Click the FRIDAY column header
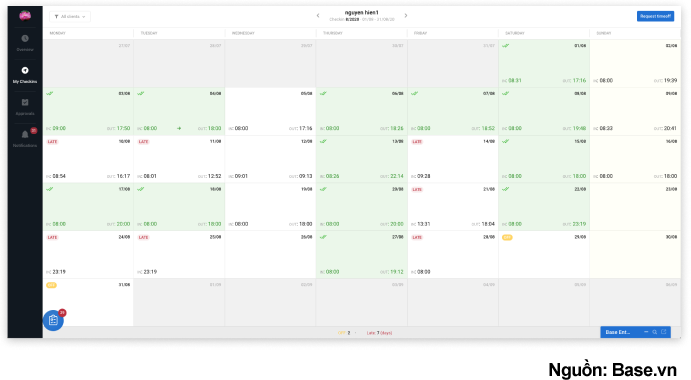 pos(420,33)
